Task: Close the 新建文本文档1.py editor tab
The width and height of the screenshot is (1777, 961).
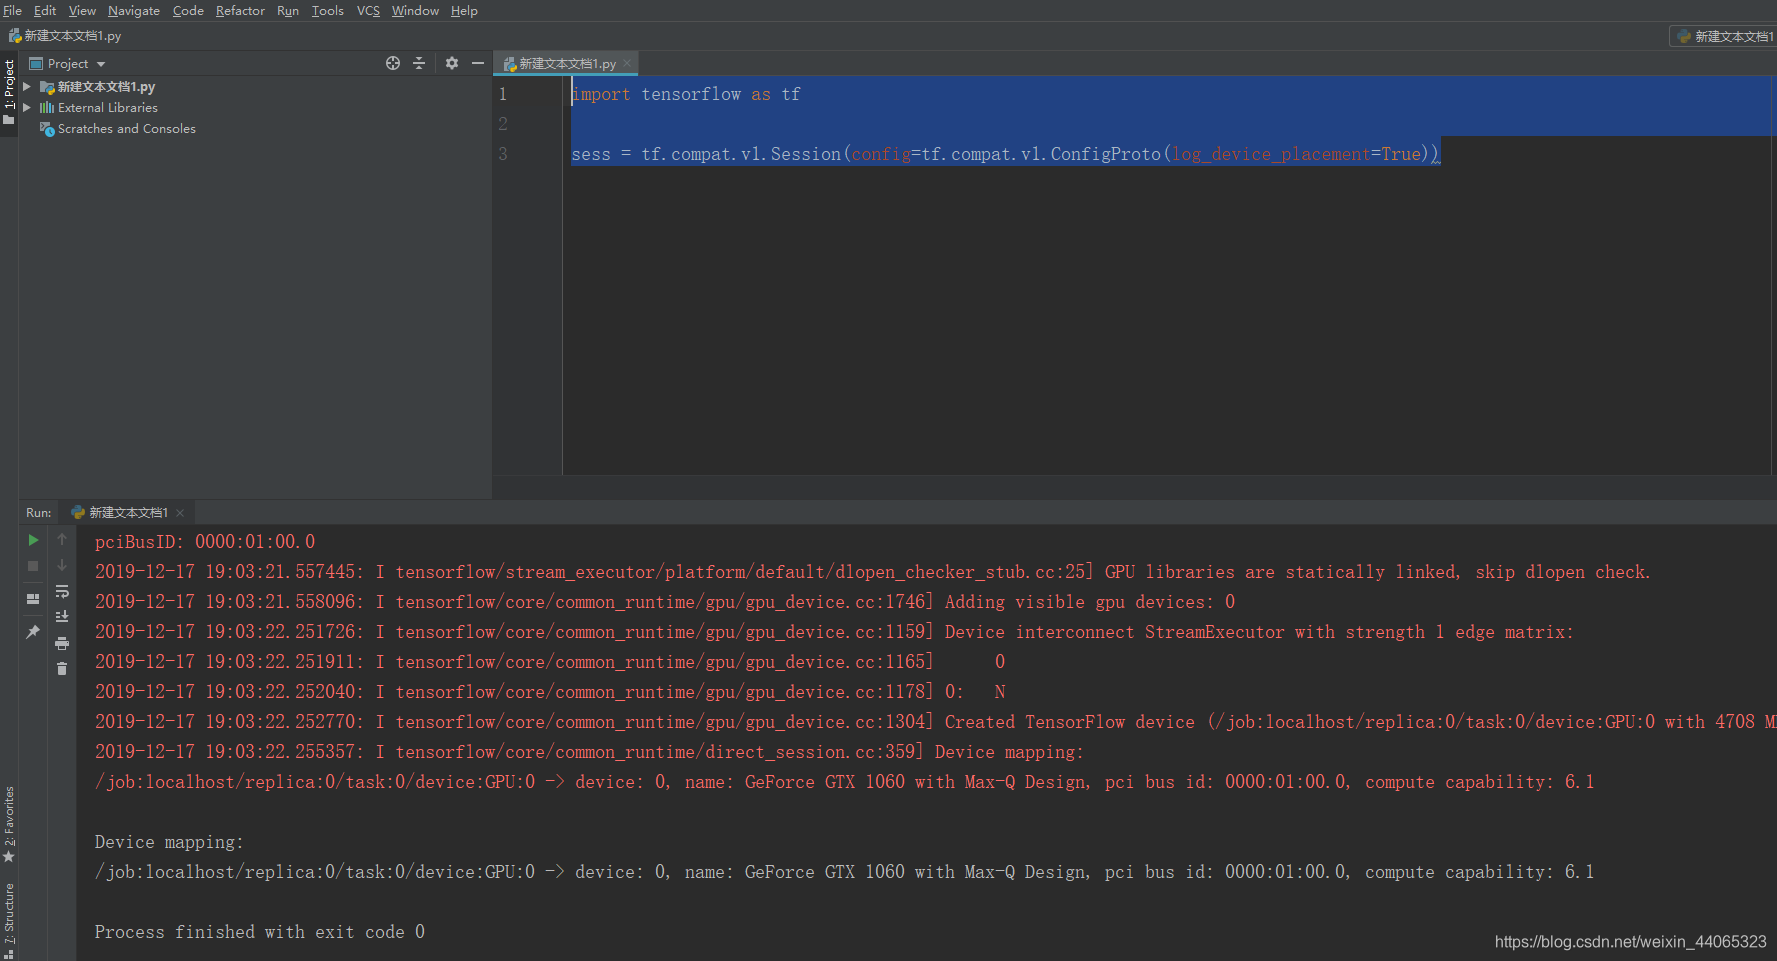Action: click(x=627, y=63)
